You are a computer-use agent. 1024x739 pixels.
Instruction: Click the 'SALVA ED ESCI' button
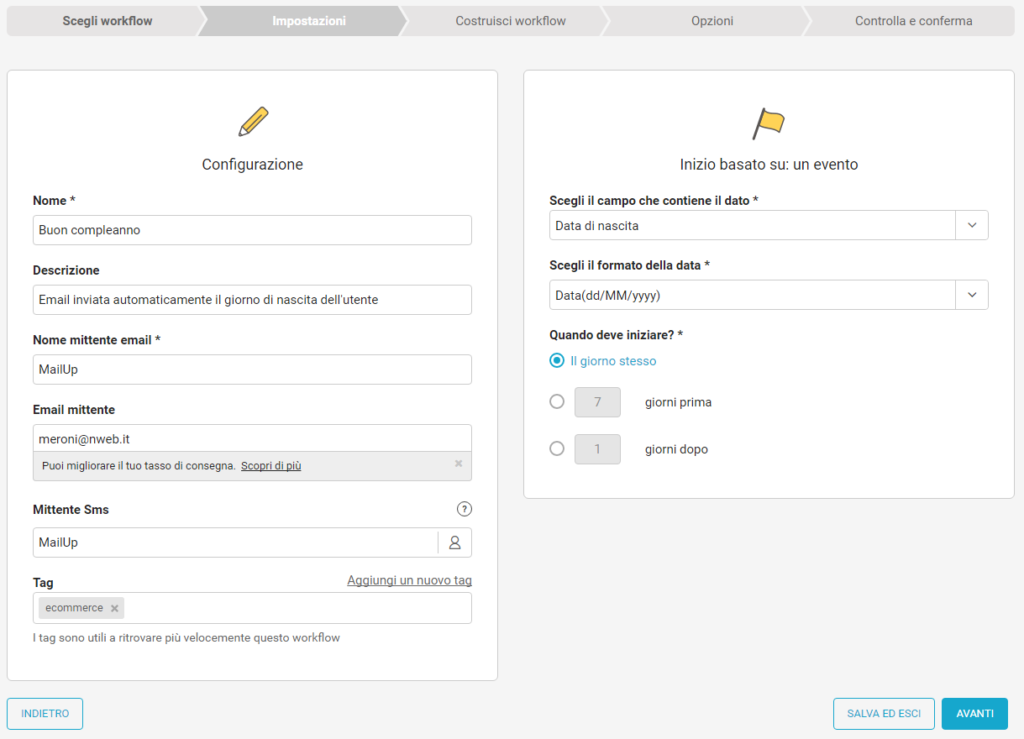[x=883, y=713]
